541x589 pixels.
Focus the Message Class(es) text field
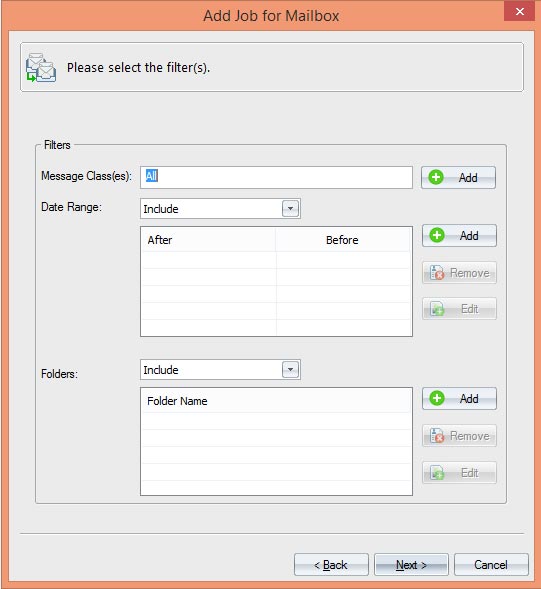coord(276,177)
